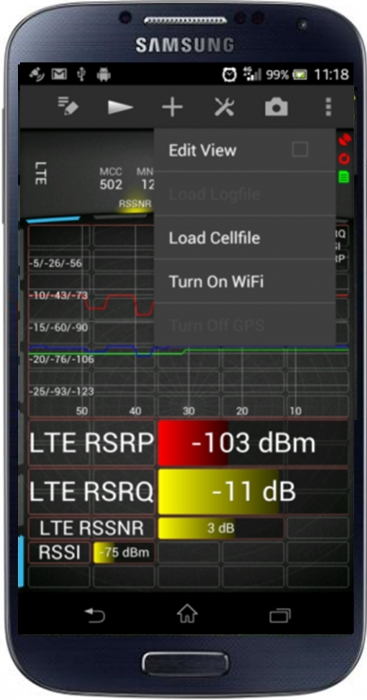The image size is (367, 700).
Task: Open the wrench and screwdriver settings
Action: point(224,107)
